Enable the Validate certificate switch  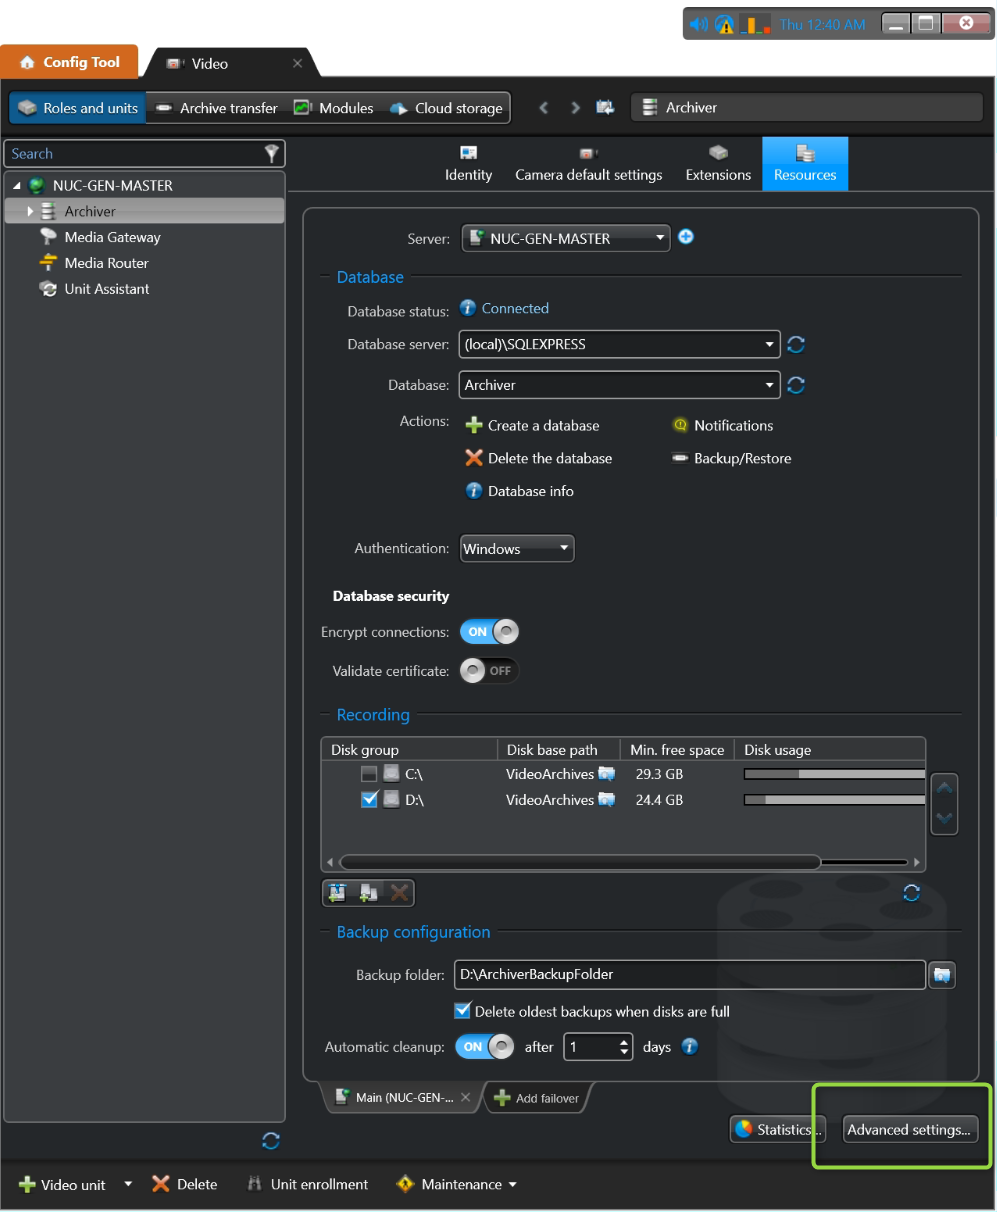click(x=489, y=671)
